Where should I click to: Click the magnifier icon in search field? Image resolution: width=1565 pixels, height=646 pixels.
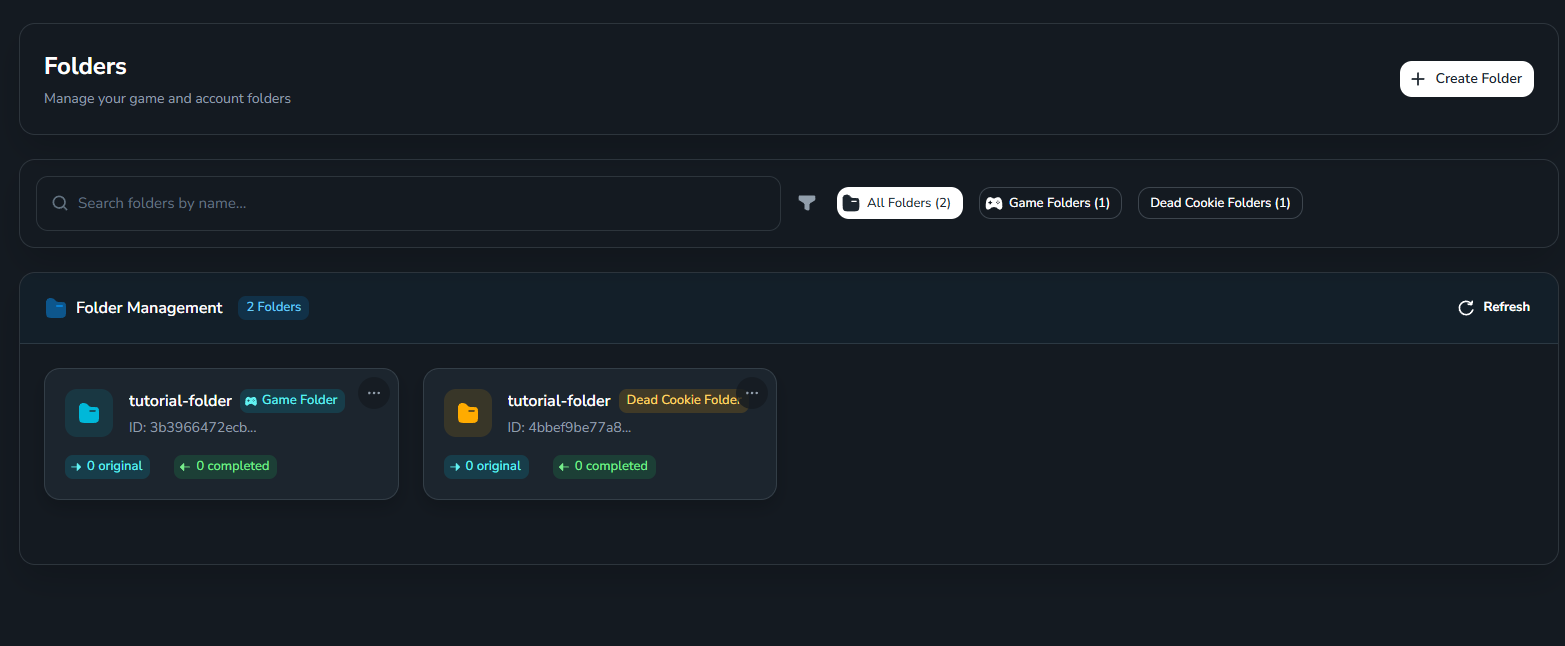(60, 203)
